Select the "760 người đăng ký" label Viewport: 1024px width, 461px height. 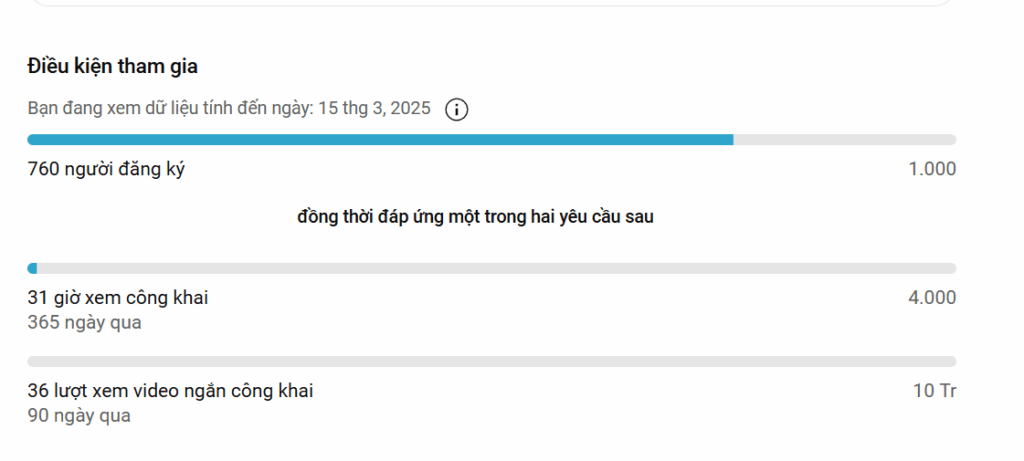(106, 169)
